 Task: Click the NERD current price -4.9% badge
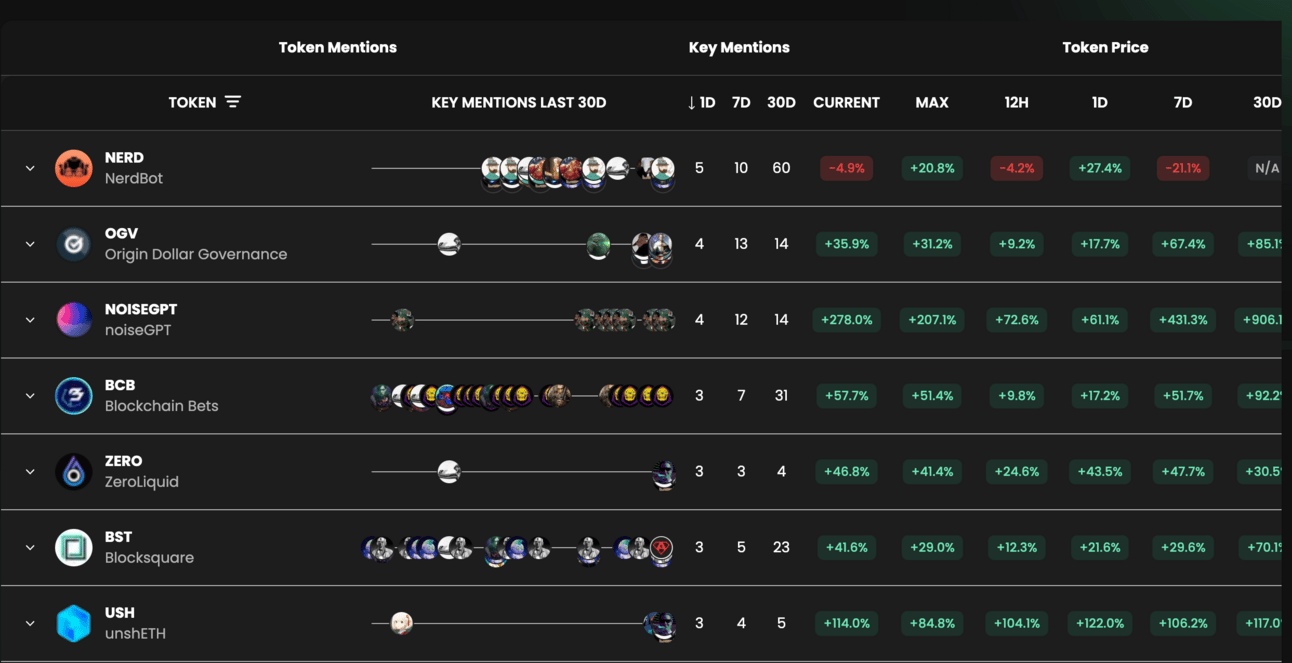tap(846, 168)
